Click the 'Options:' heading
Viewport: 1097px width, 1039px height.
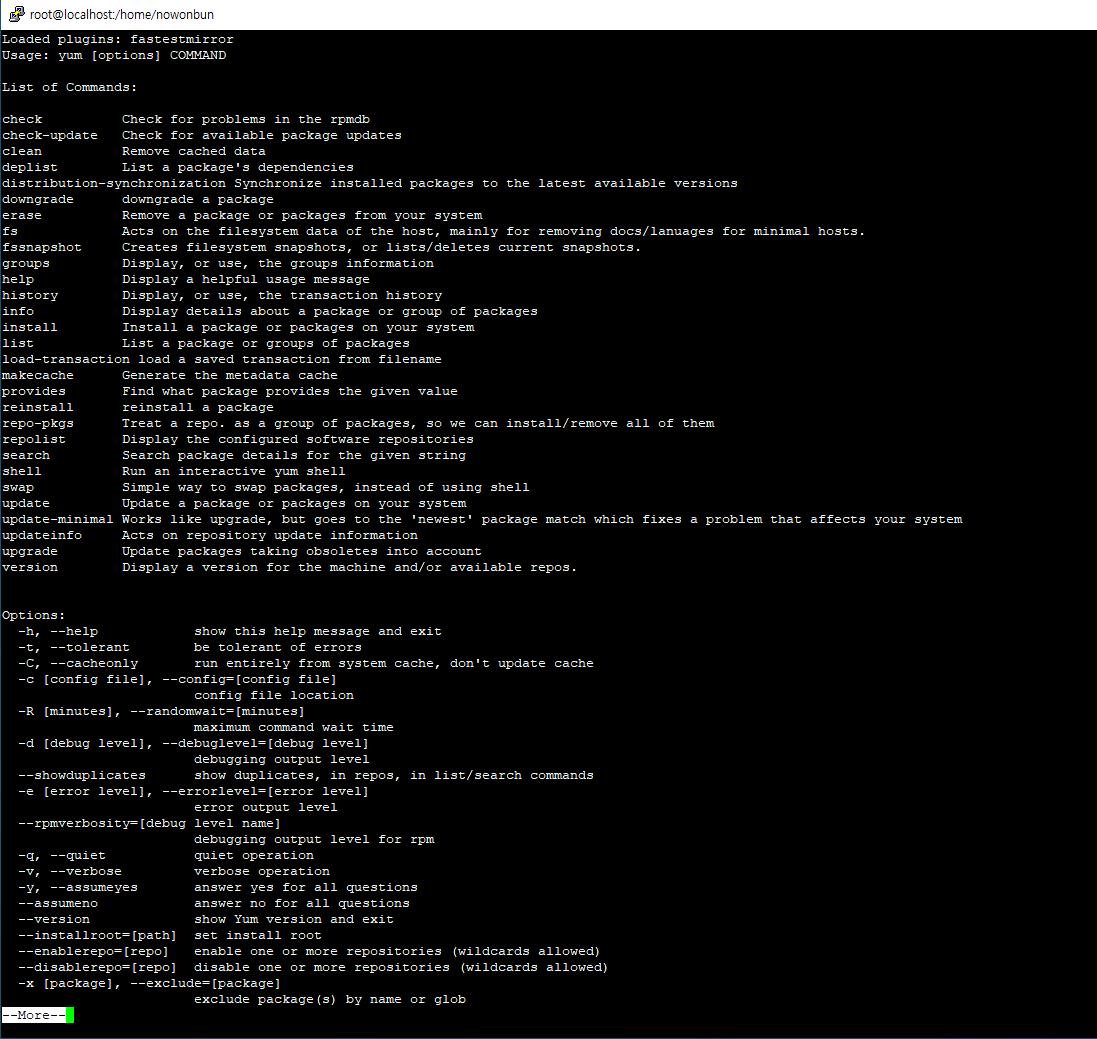34,616
